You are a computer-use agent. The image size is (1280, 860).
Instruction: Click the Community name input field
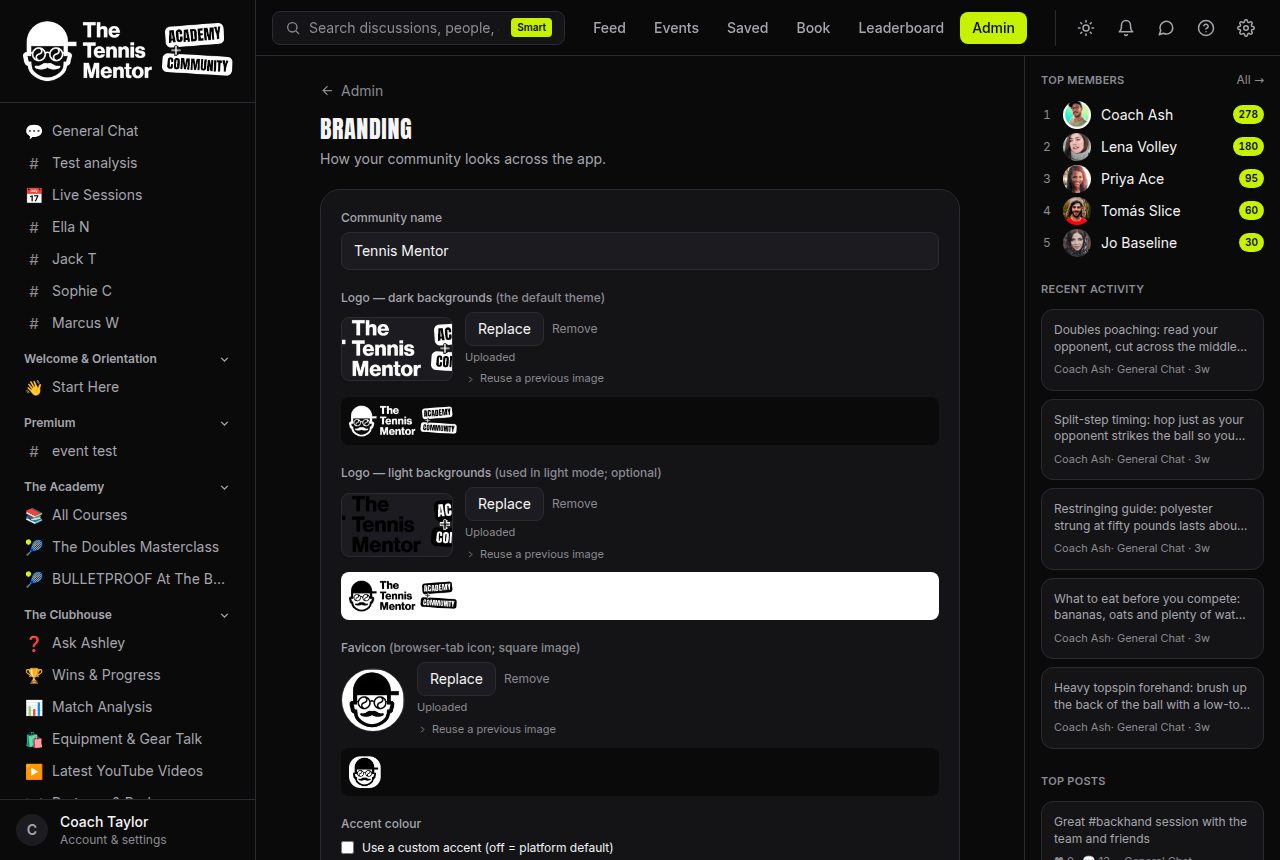click(x=640, y=251)
